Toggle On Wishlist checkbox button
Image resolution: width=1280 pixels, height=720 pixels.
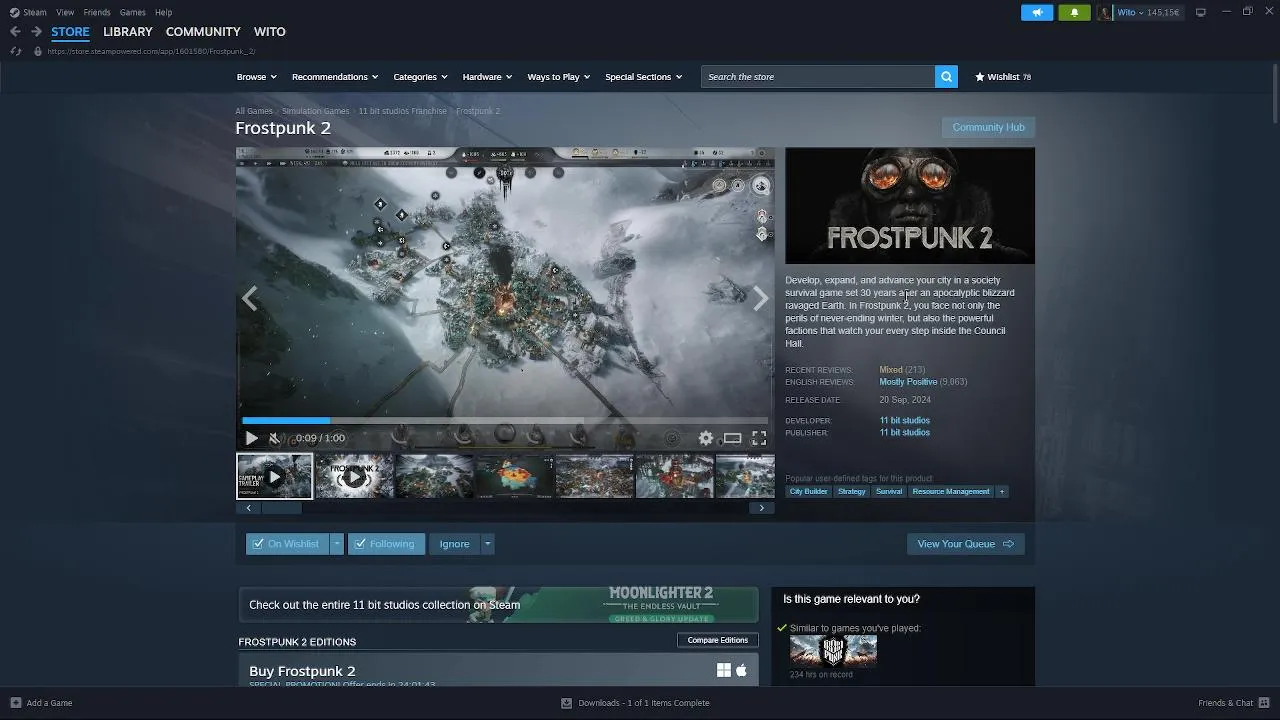click(287, 544)
